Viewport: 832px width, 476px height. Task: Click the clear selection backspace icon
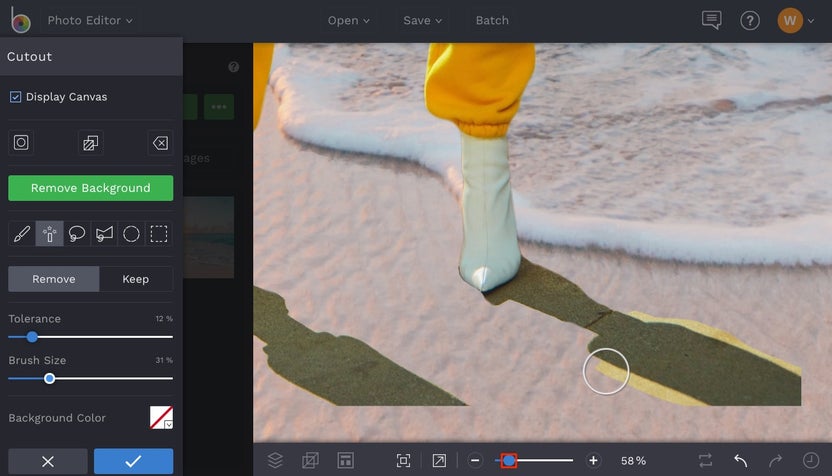tap(160, 142)
